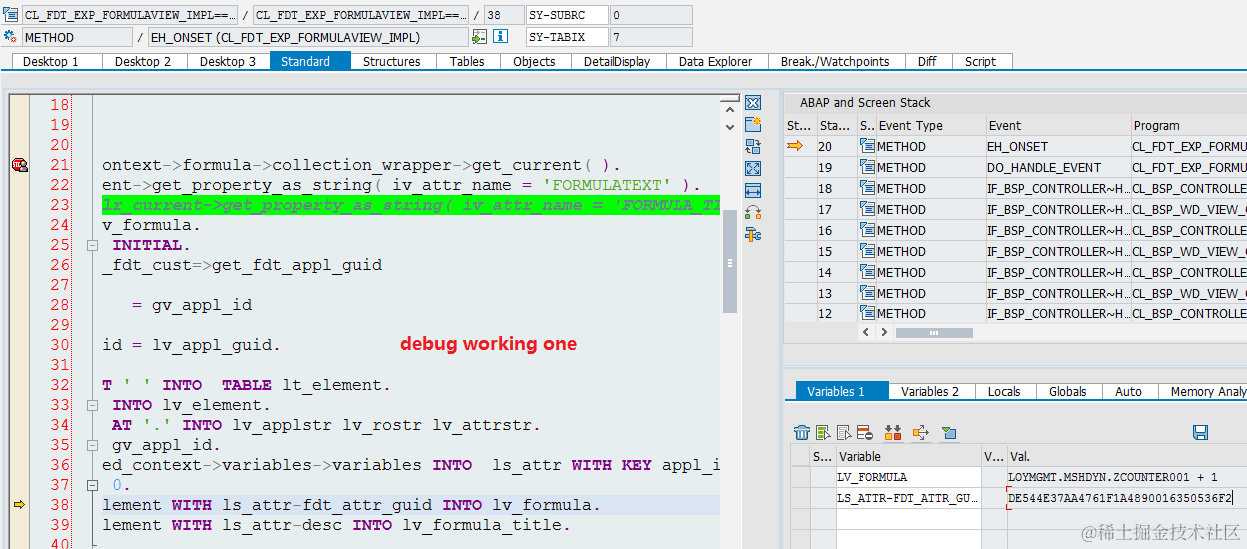The image size is (1247, 549).
Task: Click the Val. column header
Action: tap(1126, 456)
